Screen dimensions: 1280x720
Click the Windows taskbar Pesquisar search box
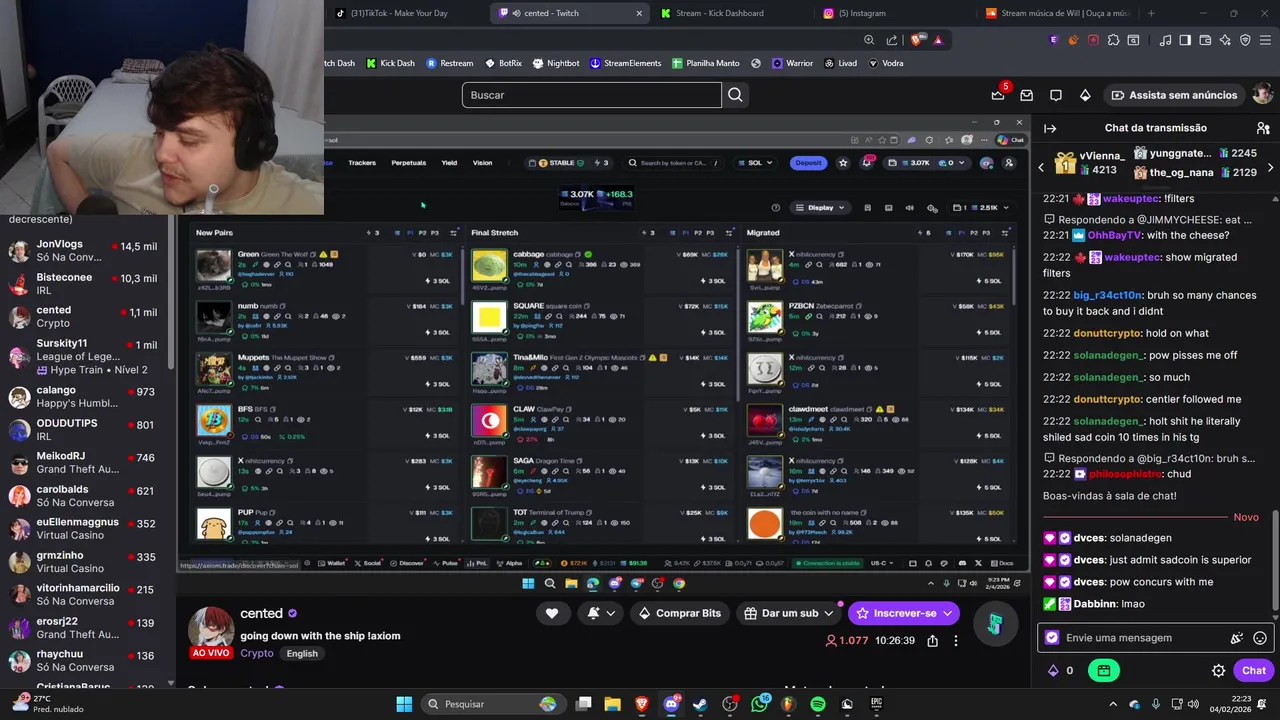(492, 704)
